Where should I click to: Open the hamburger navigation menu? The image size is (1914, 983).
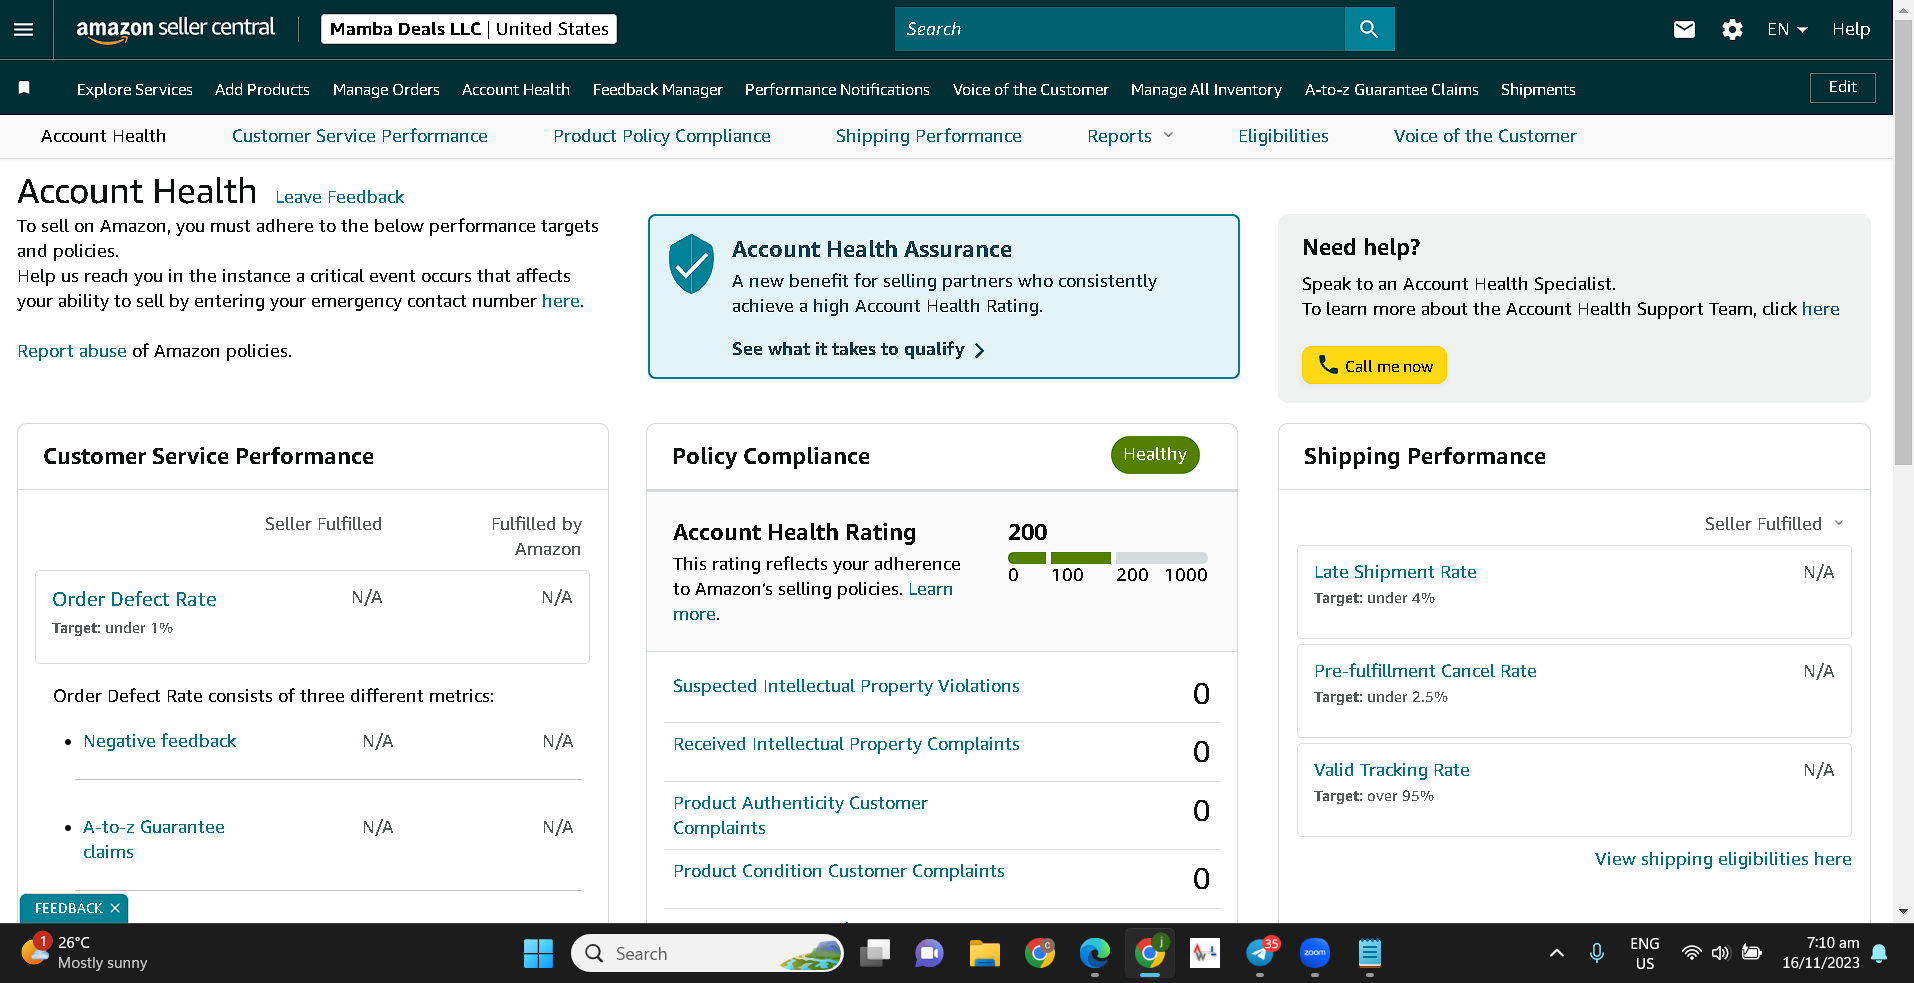click(x=23, y=30)
